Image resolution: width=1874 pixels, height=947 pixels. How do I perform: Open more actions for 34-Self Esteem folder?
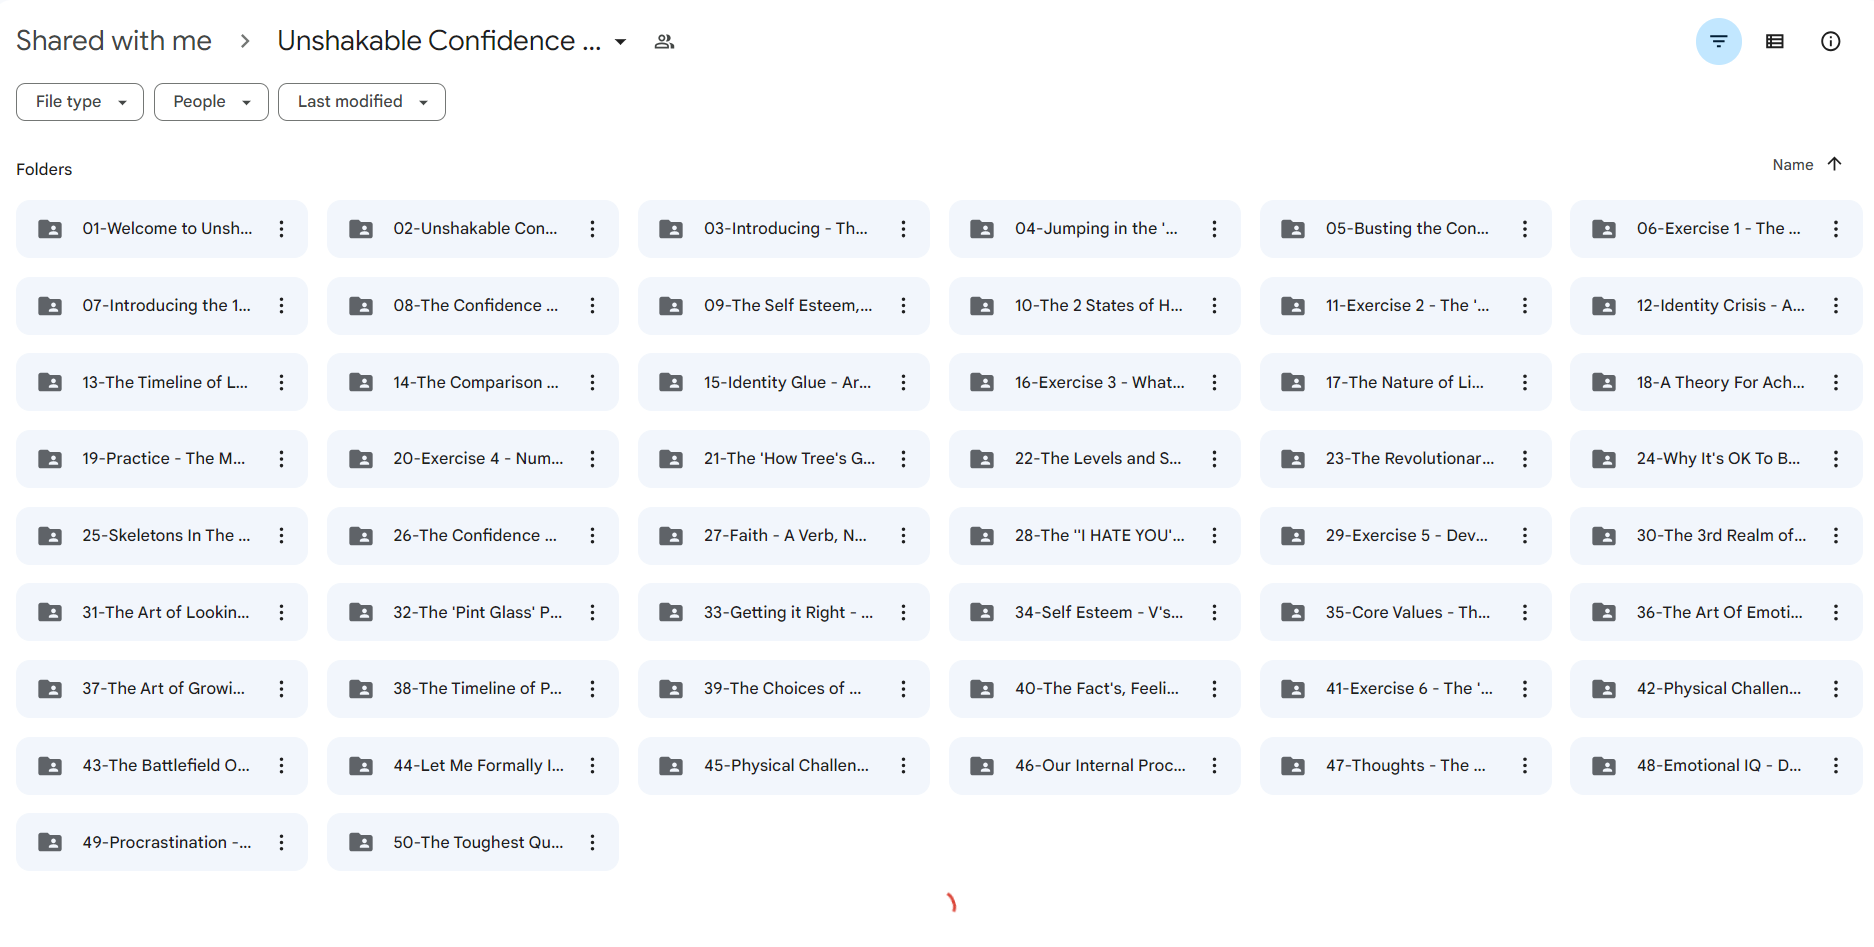tap(1215, 612)
